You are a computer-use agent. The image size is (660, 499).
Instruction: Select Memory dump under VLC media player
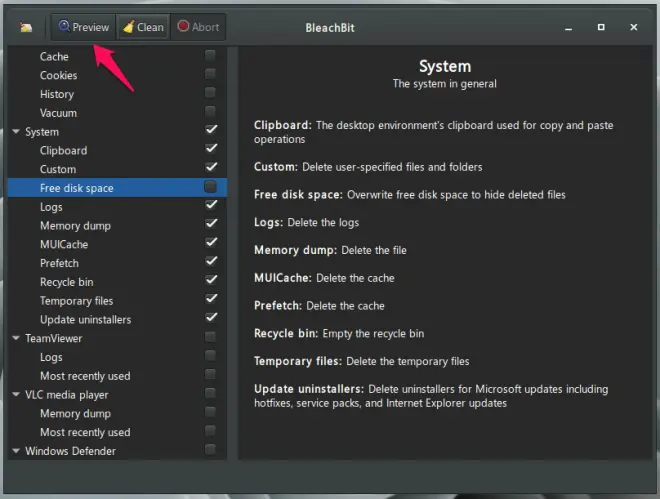click(117, 414)
